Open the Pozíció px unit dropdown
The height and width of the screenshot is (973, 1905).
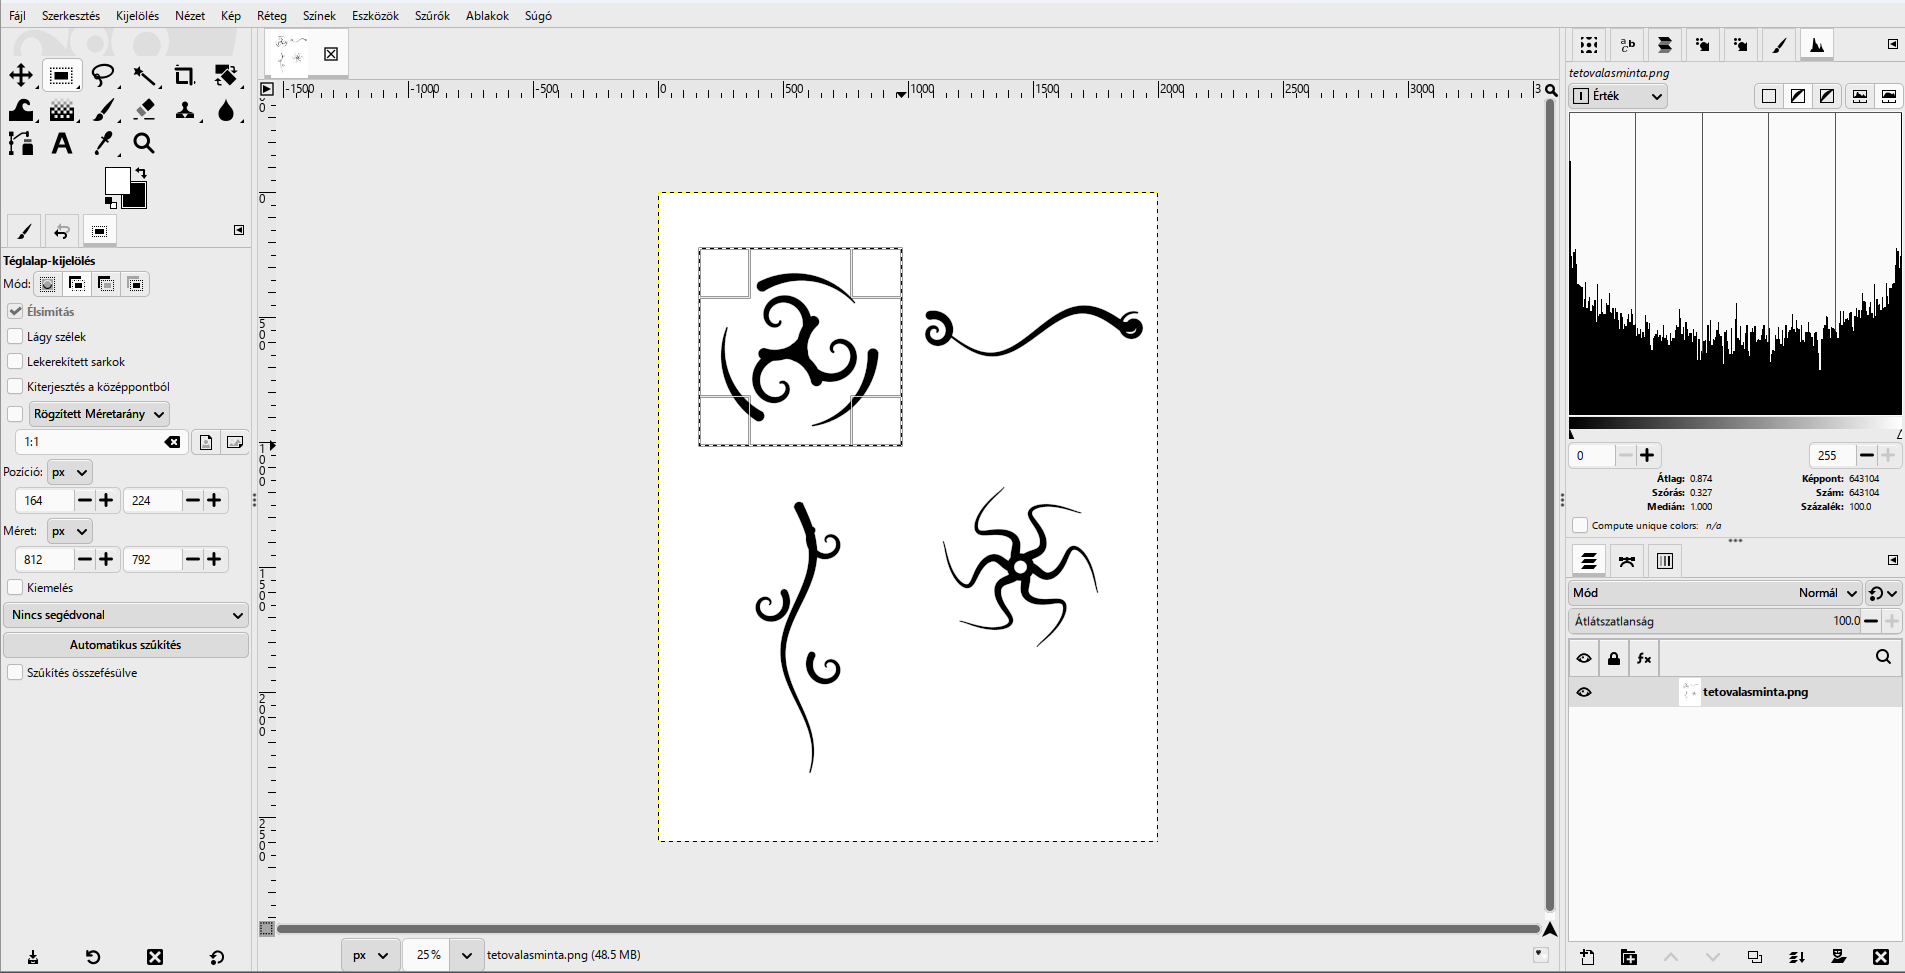click(70, 472)
